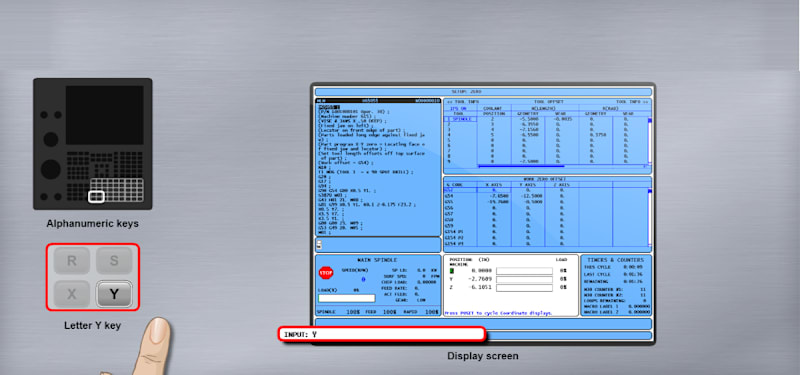
Task: Click the red STOP spindle icon
Action: pyautogui.click(x=326, y=272)
